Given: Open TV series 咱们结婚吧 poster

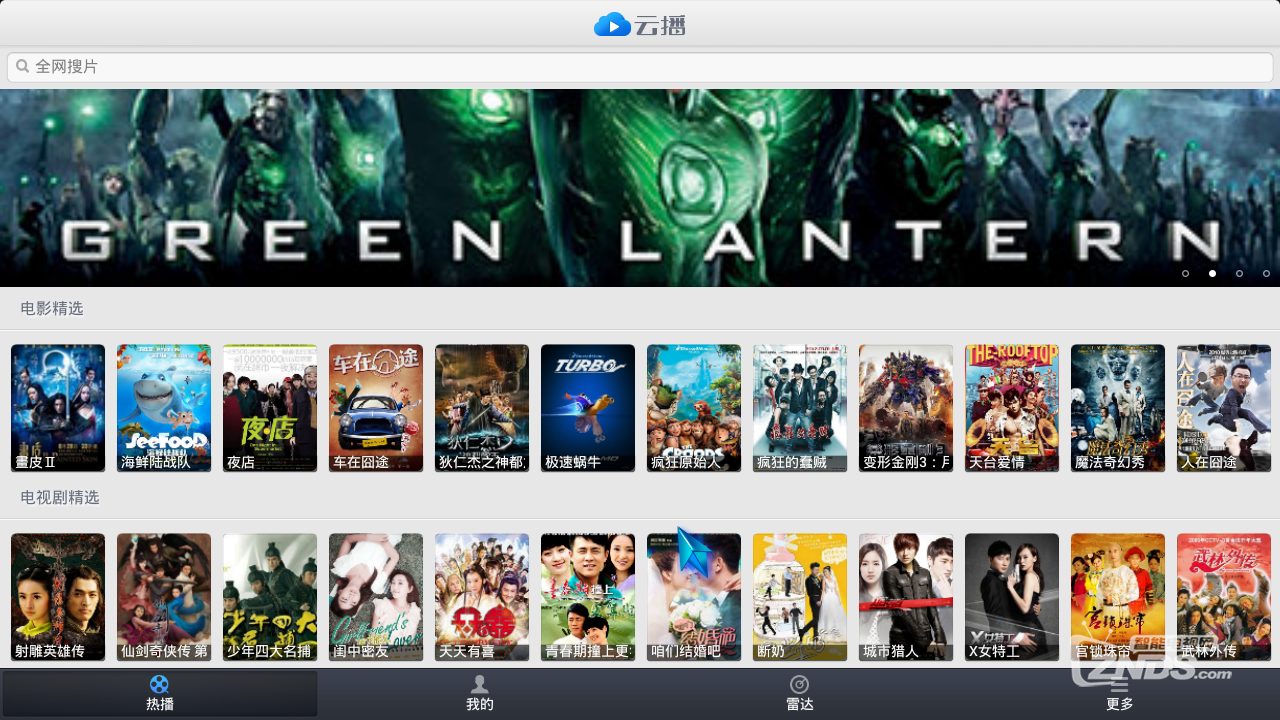Looking at the screenshot, I should 694,597.
